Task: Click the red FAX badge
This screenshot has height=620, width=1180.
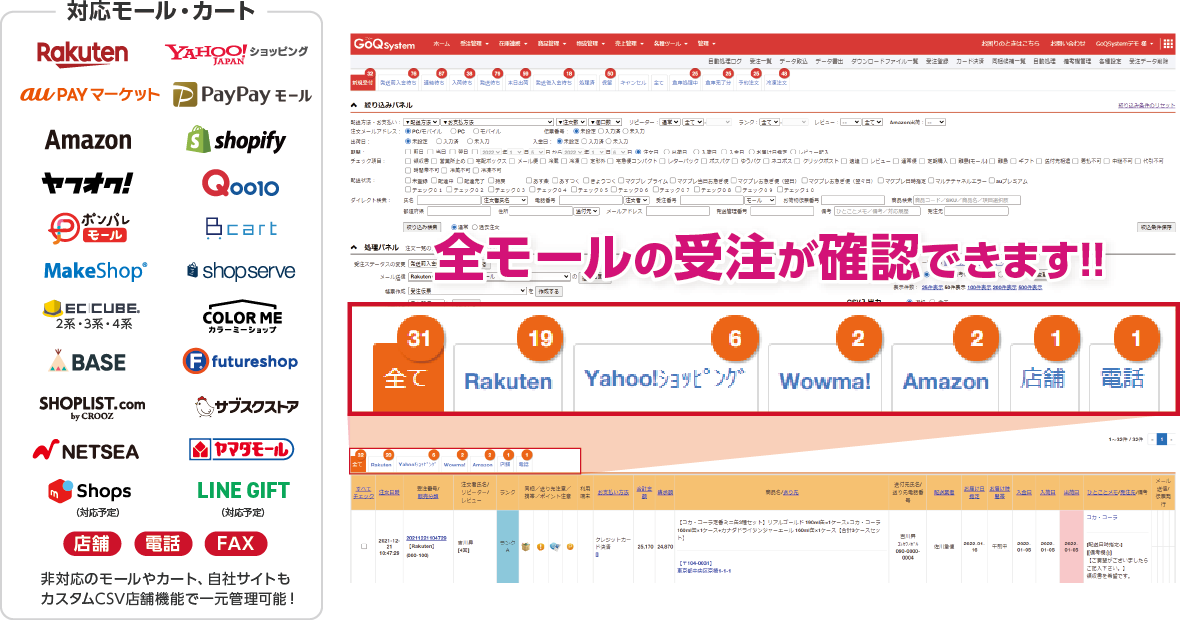Action: (235, 543)
